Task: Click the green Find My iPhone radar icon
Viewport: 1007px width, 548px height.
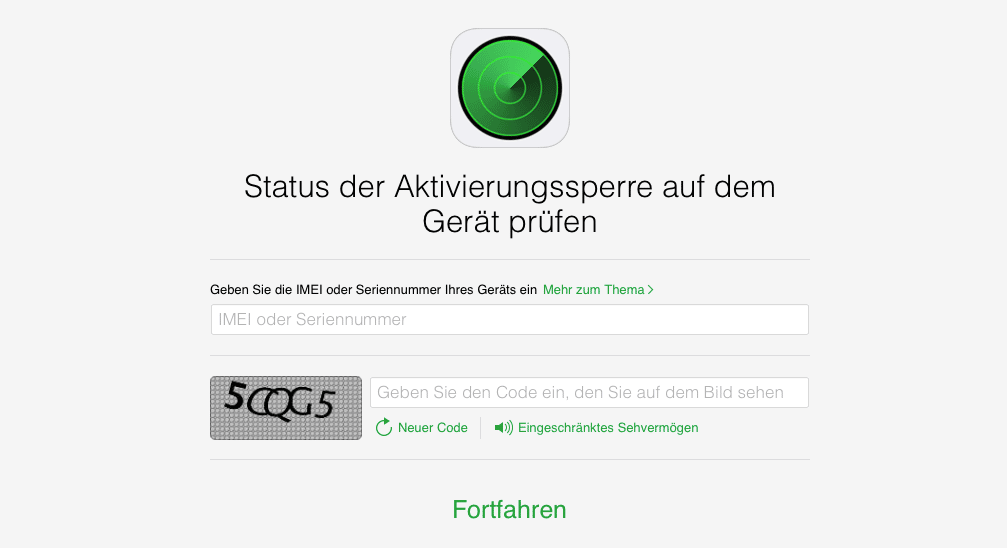Action: coord(510,88)
